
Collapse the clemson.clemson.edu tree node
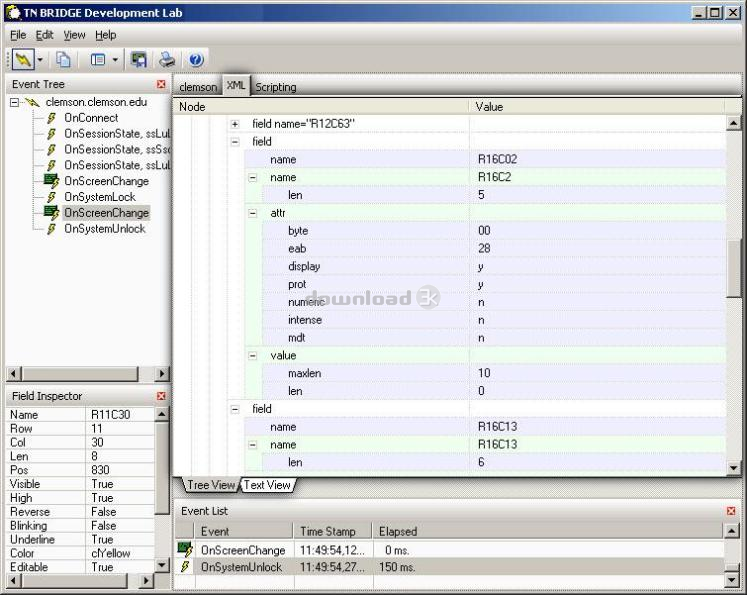[15, 102]
